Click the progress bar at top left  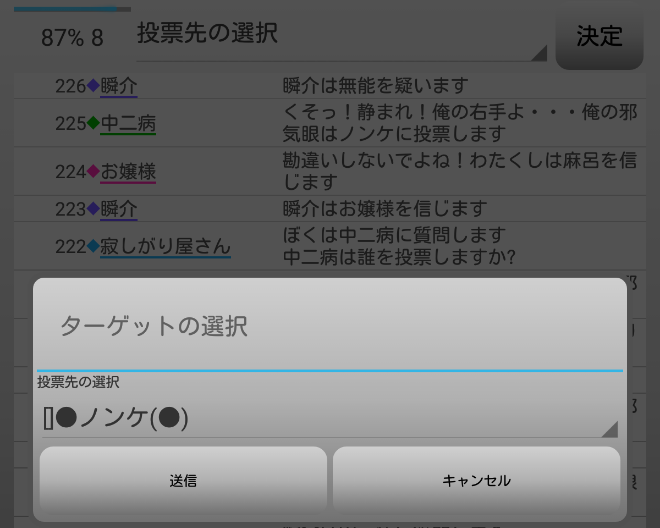coord(72,9)
